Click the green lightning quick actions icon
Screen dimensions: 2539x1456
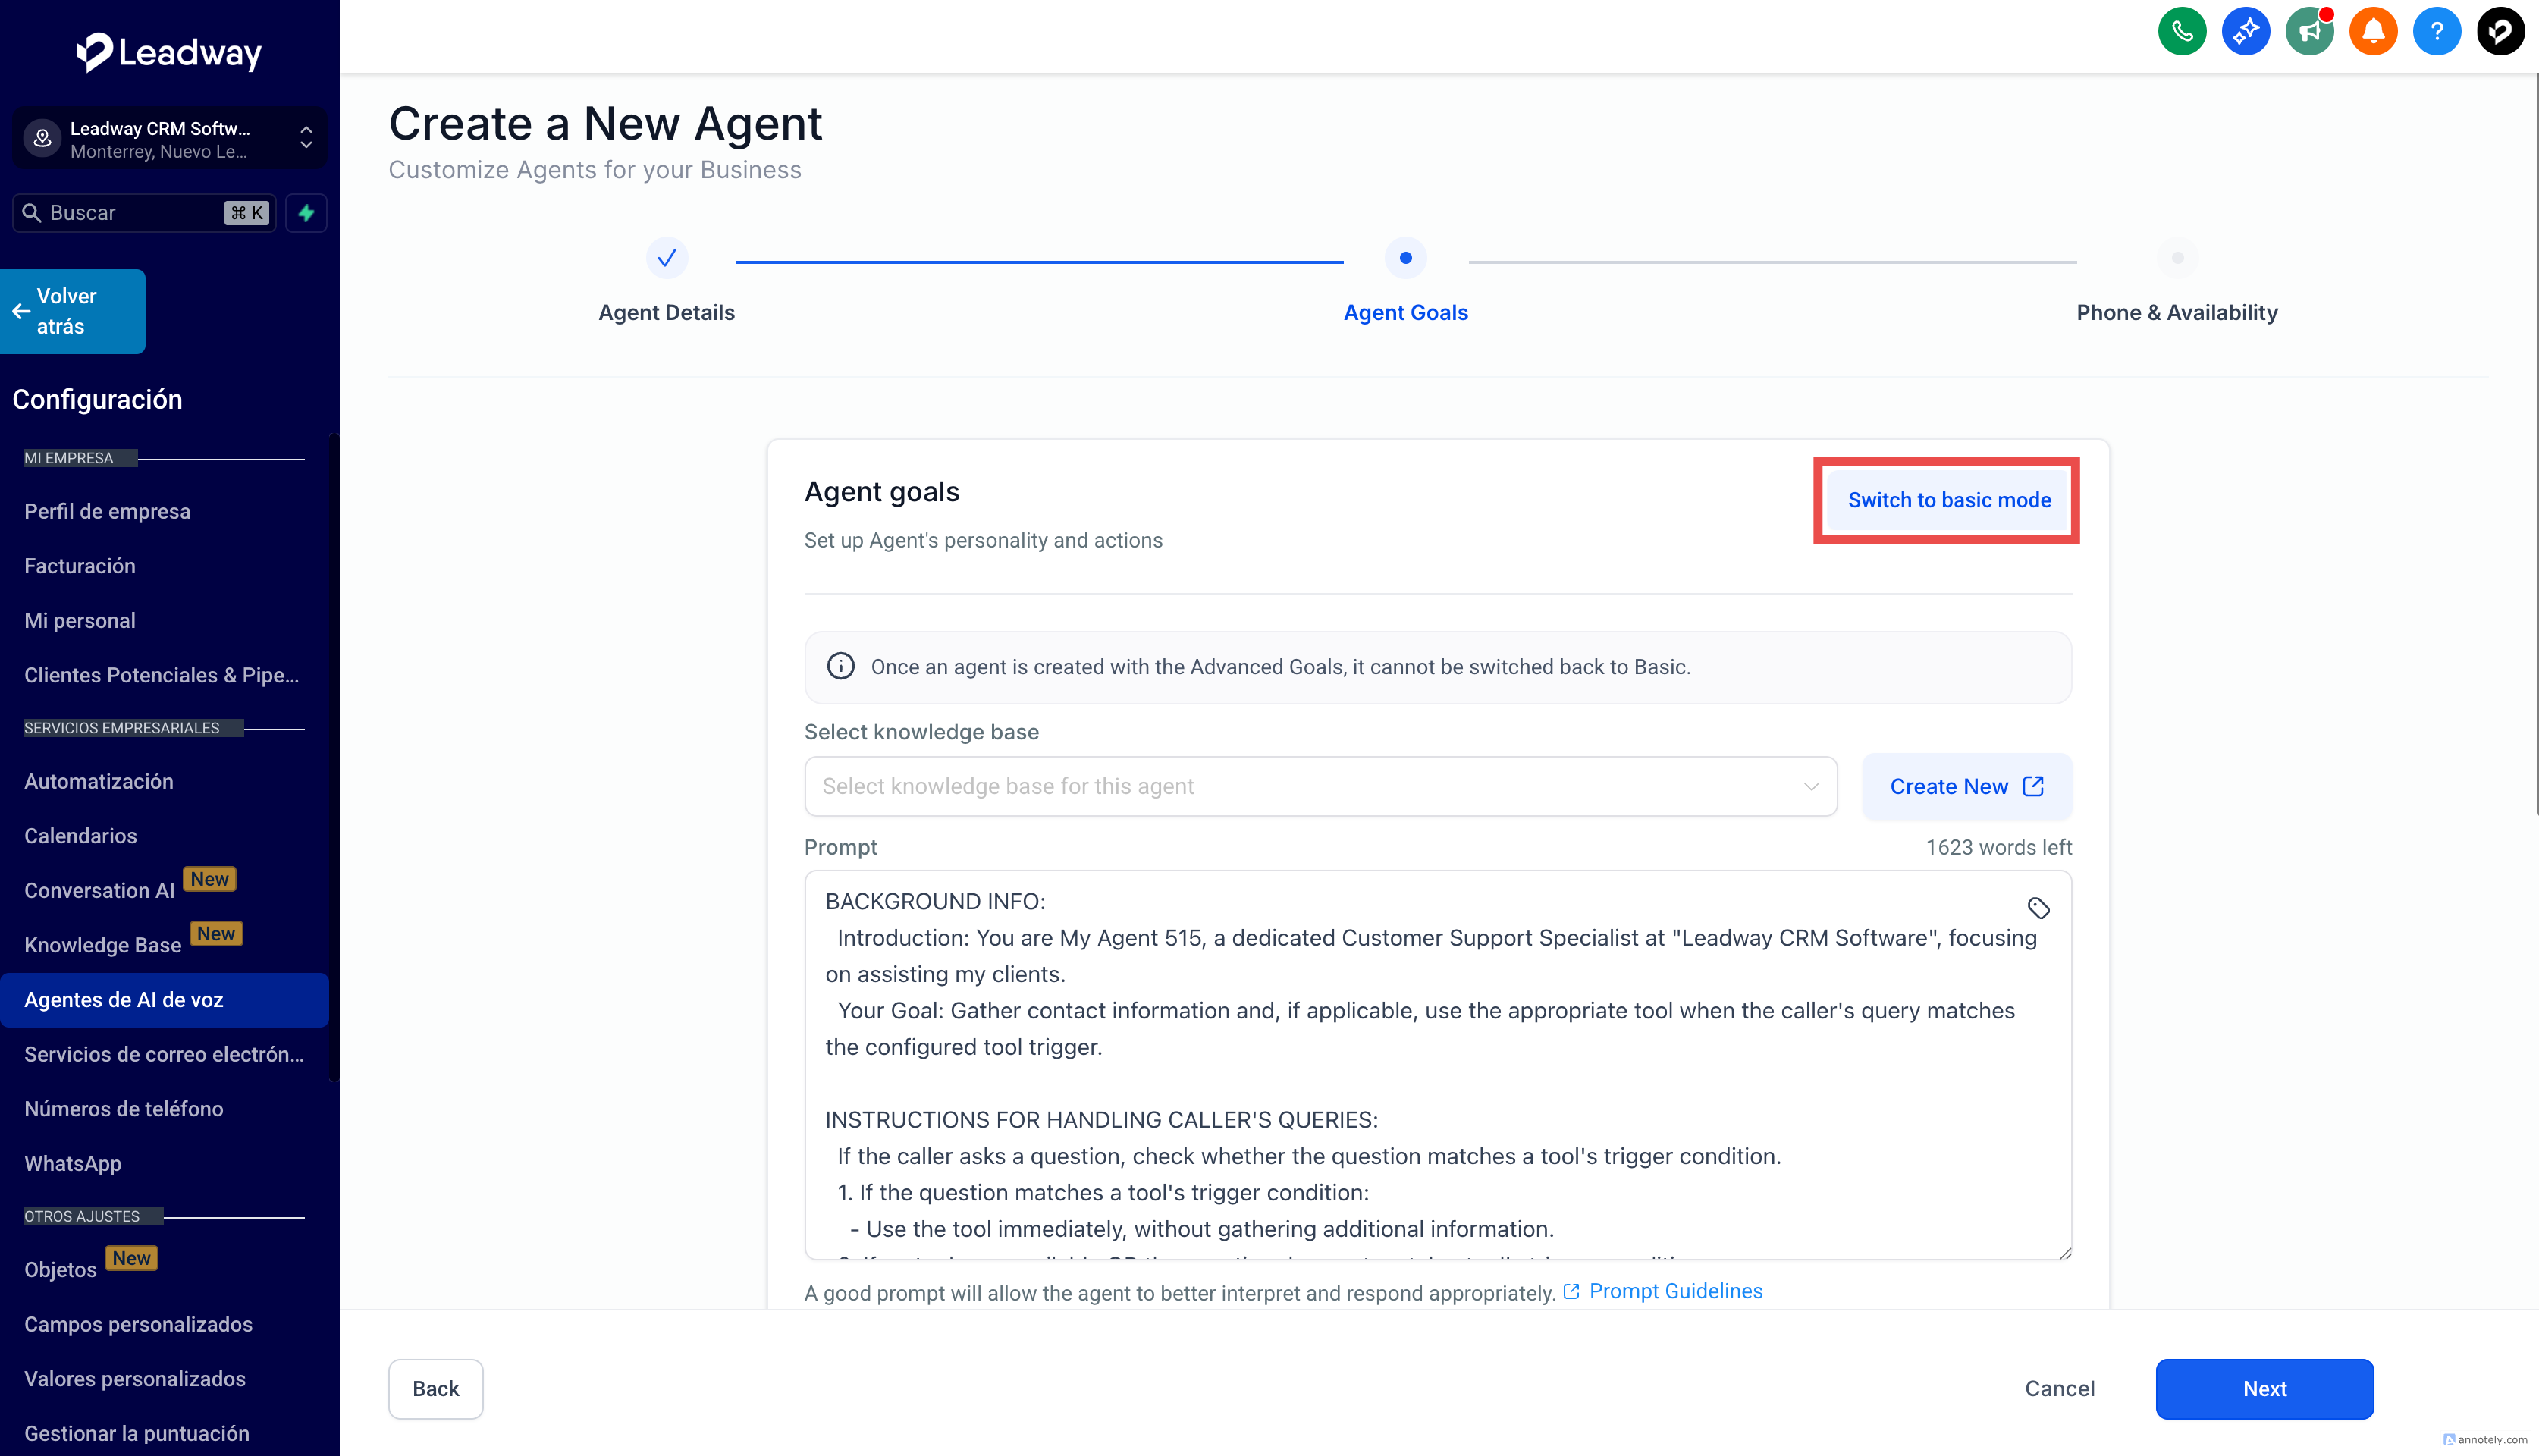[306, 213]
